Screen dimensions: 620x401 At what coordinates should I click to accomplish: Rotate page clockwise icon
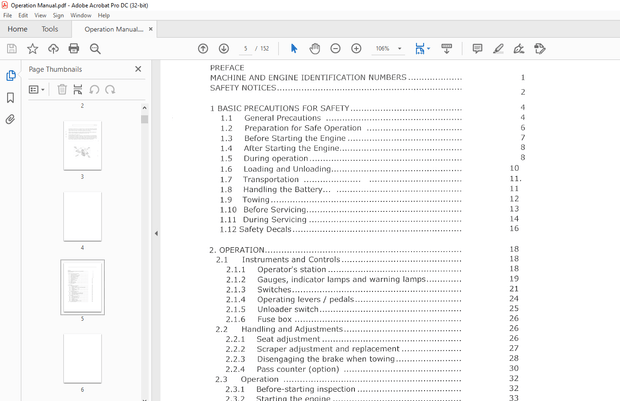tap(110, 90)
